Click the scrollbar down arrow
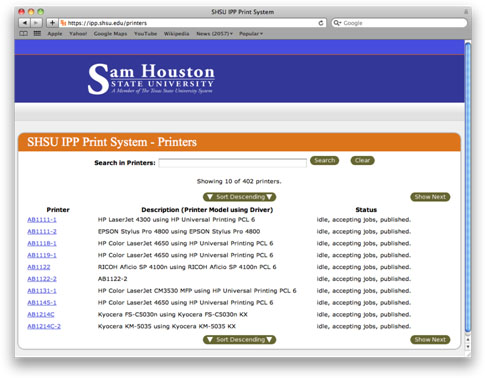 coord(468,347)
